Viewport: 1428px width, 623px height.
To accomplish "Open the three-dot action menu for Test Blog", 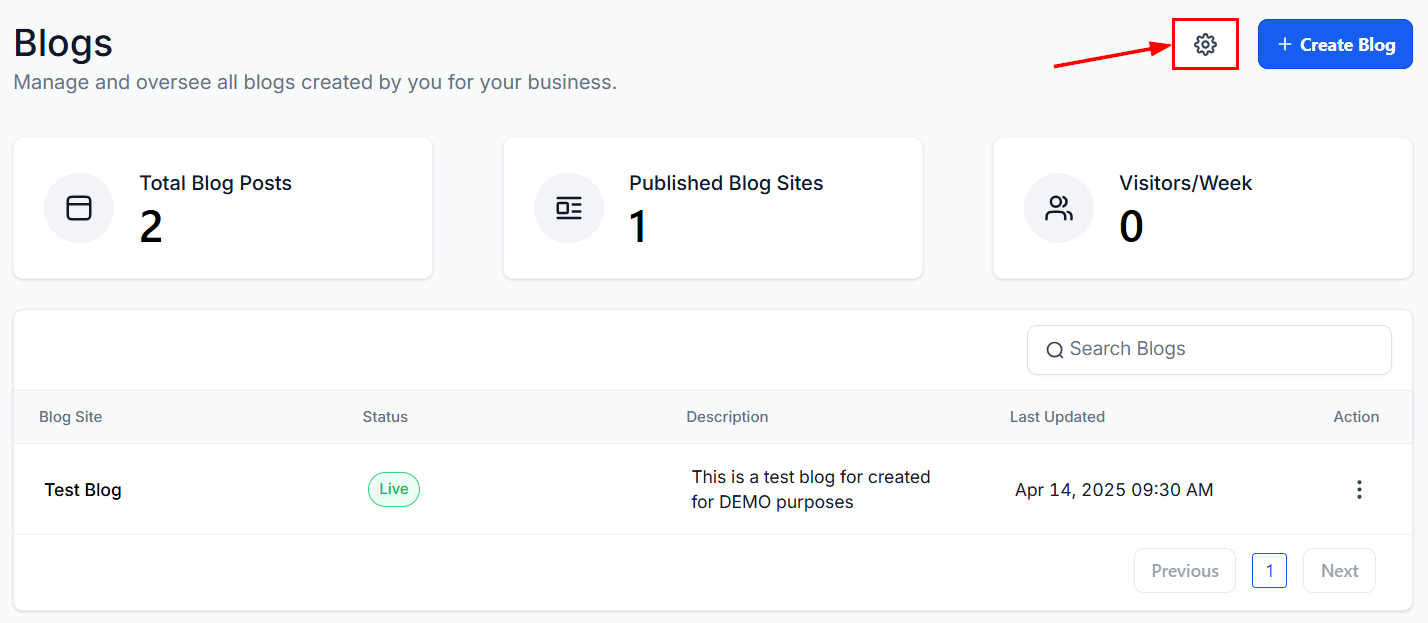I will (1359, 490).
